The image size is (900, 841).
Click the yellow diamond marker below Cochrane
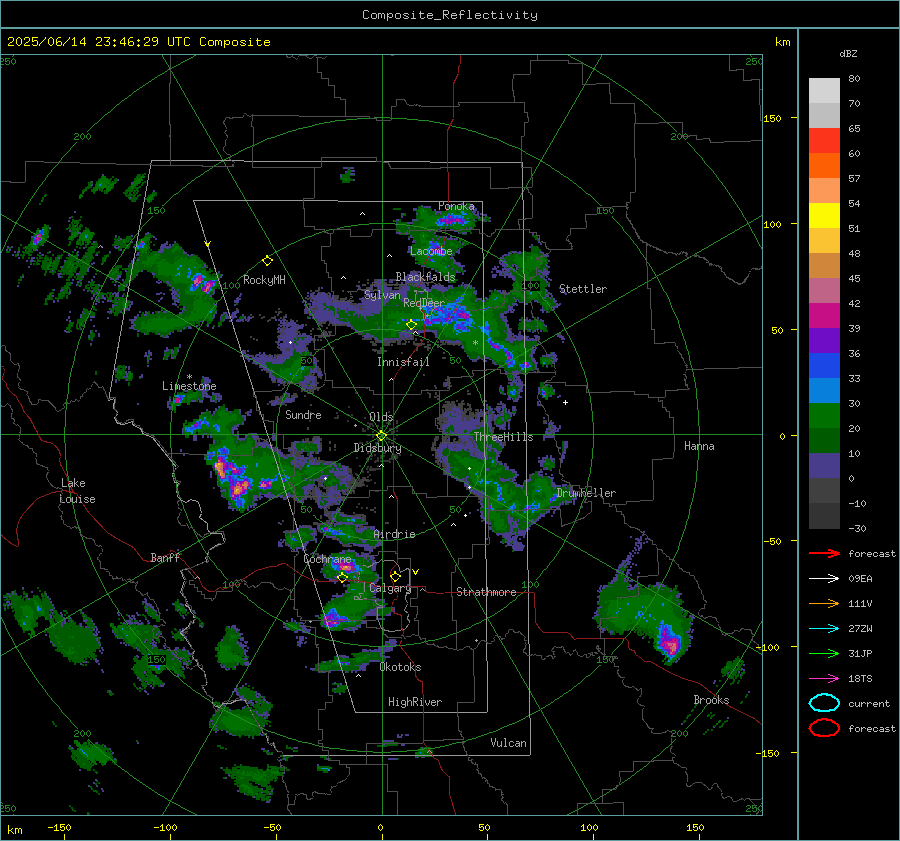343,578
